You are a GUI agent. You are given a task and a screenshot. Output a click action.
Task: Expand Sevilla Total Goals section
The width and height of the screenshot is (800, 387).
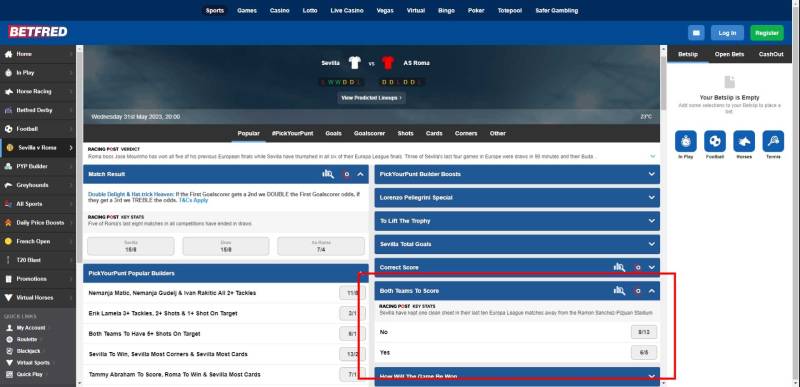tap(652, 244)
